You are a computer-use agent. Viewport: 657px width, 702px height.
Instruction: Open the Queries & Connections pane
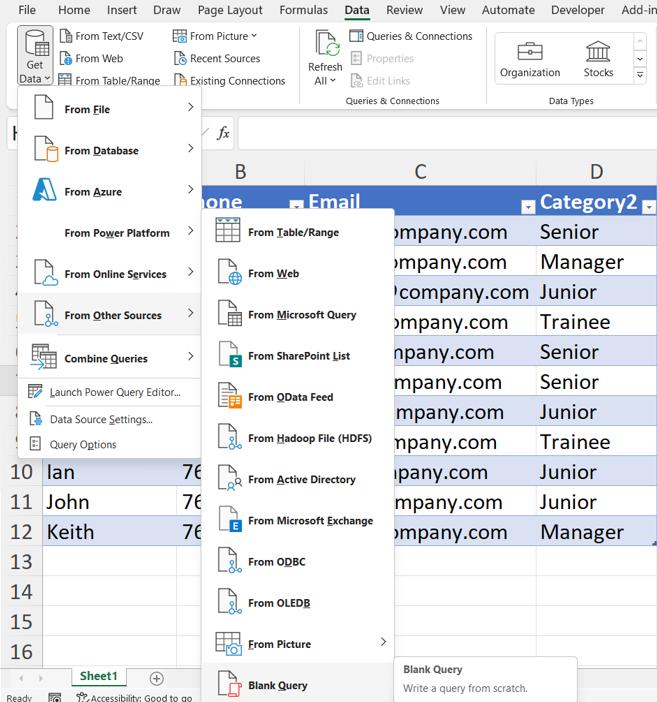tap(411, 36)
